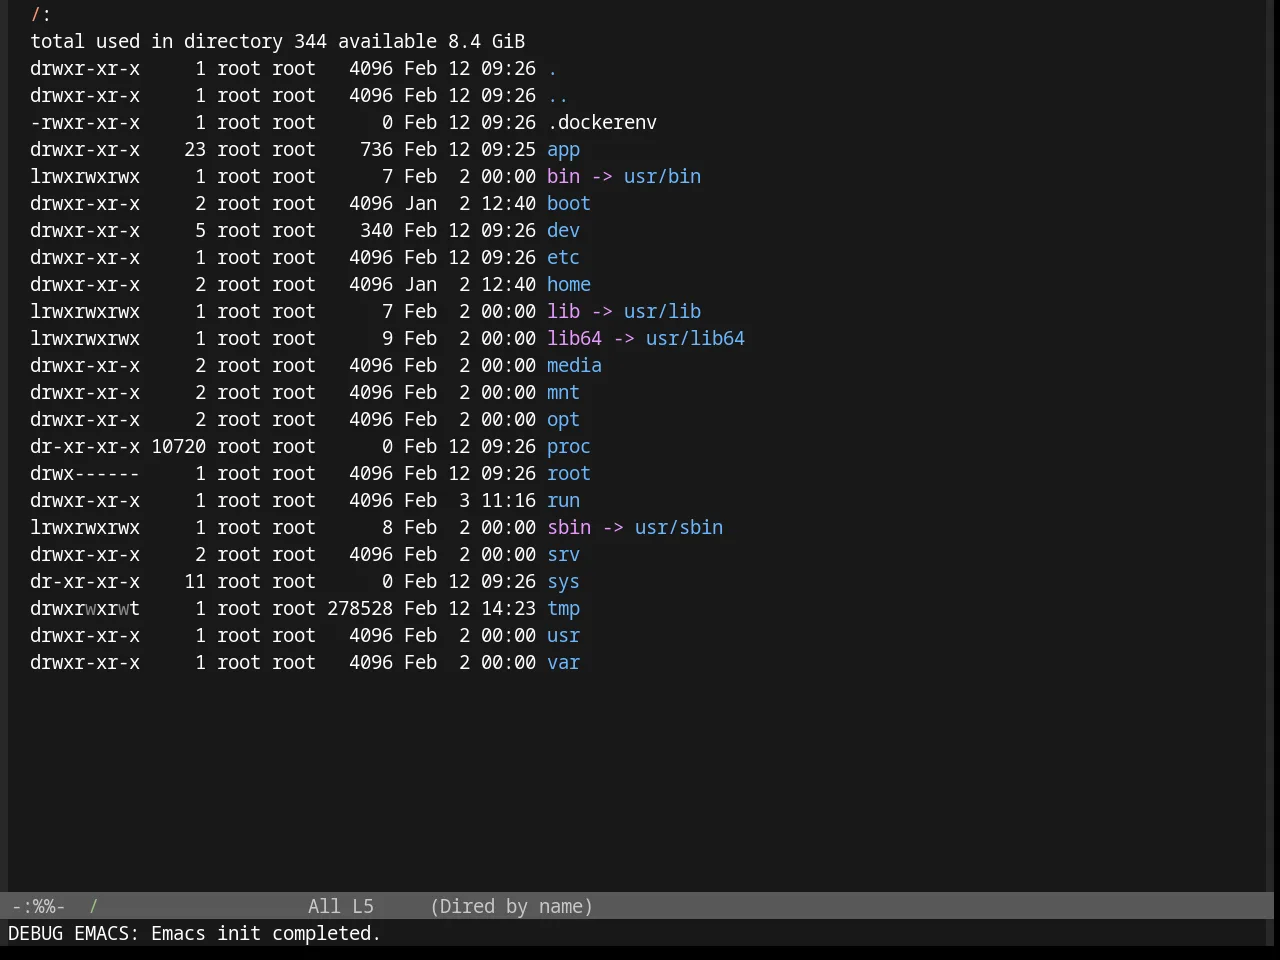Follow the lib64 symlink name

[574, 339]
